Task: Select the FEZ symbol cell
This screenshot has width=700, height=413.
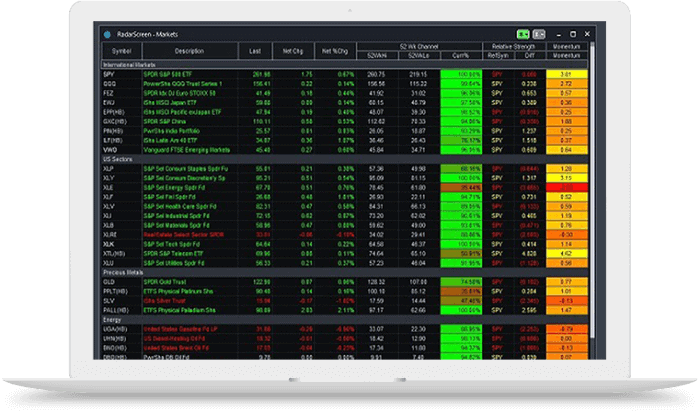Action: tap(121, 93)
